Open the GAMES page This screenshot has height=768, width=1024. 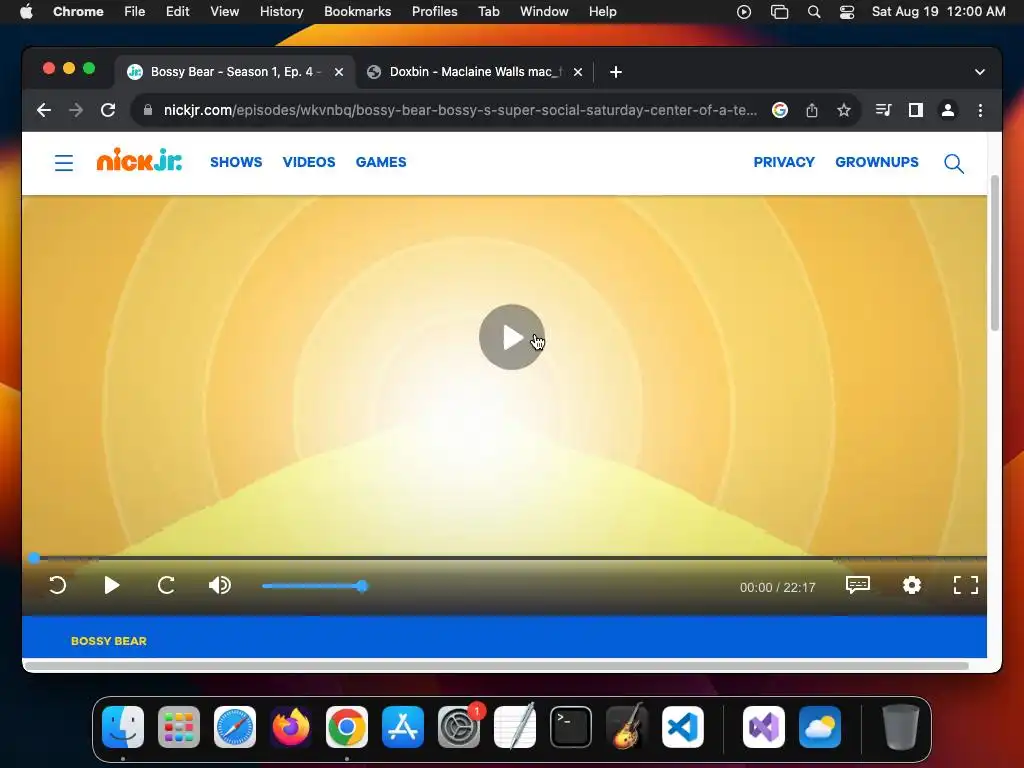381,162
